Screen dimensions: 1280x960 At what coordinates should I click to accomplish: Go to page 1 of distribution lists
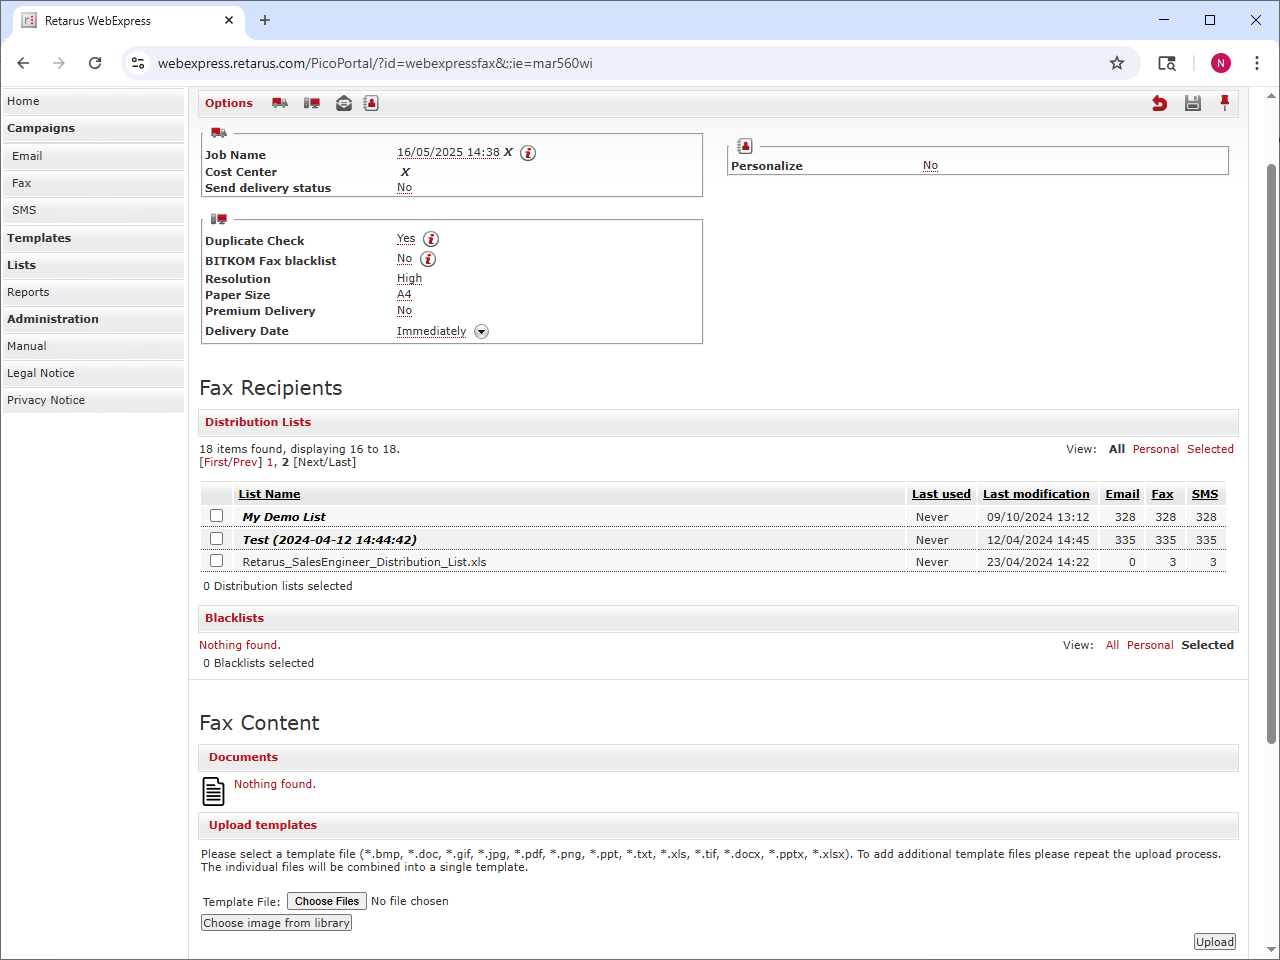point(270,462)
